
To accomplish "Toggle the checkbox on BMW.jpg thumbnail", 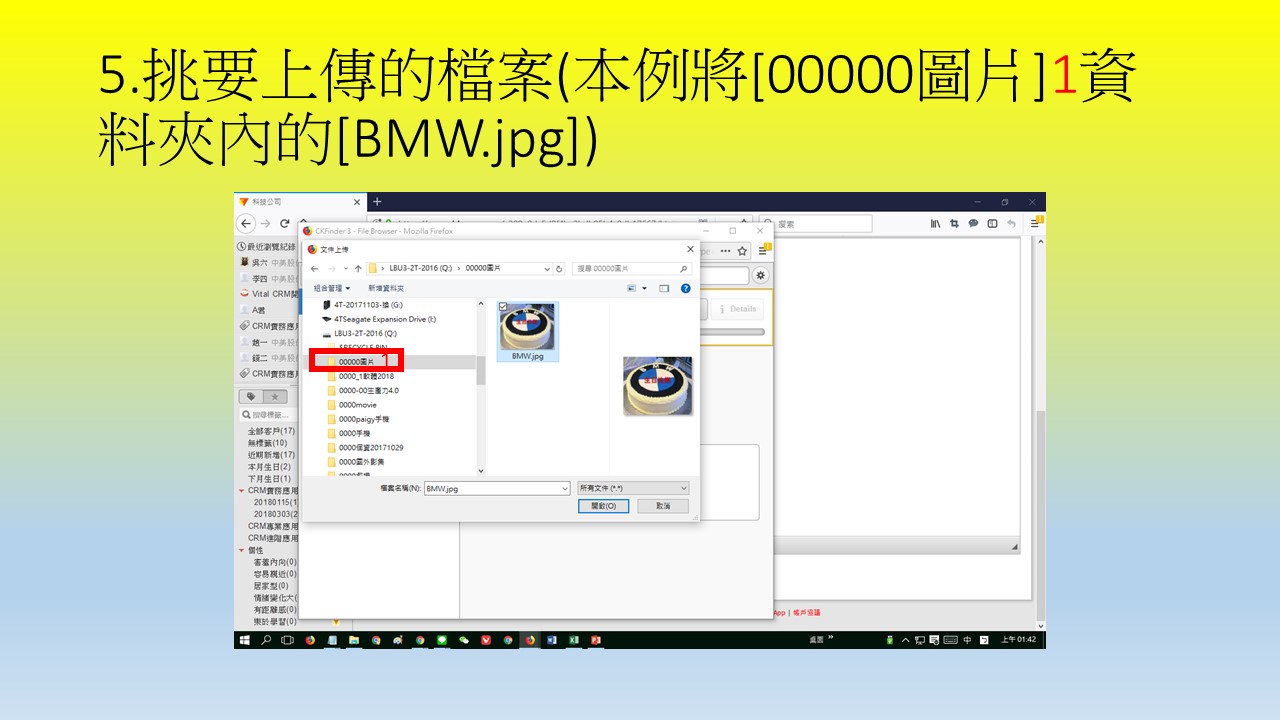I will tap(503, 307).
